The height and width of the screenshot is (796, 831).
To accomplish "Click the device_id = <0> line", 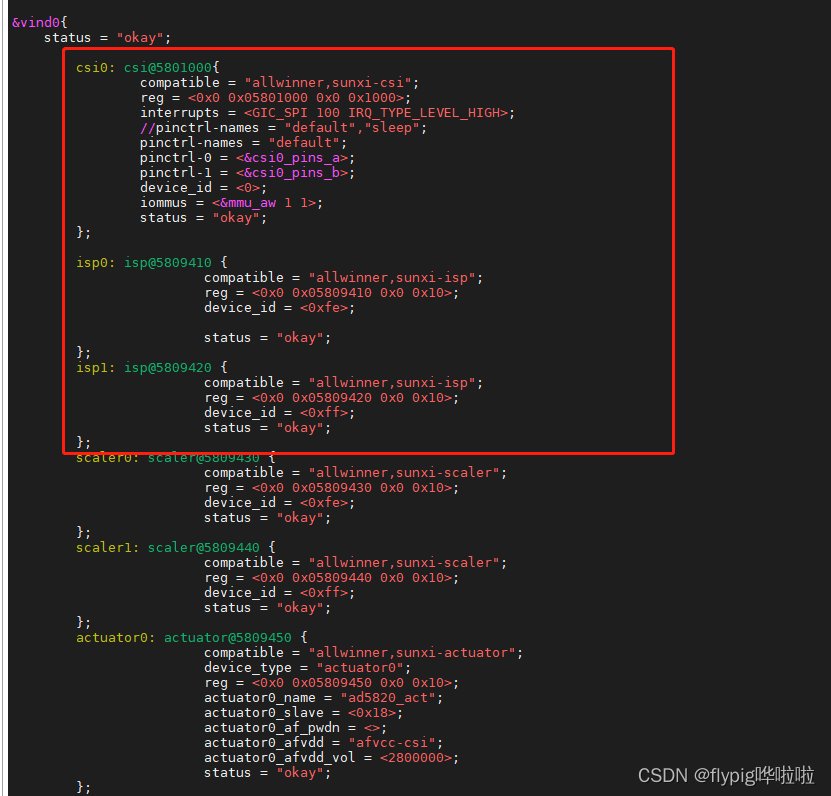I will click(204, 188).
